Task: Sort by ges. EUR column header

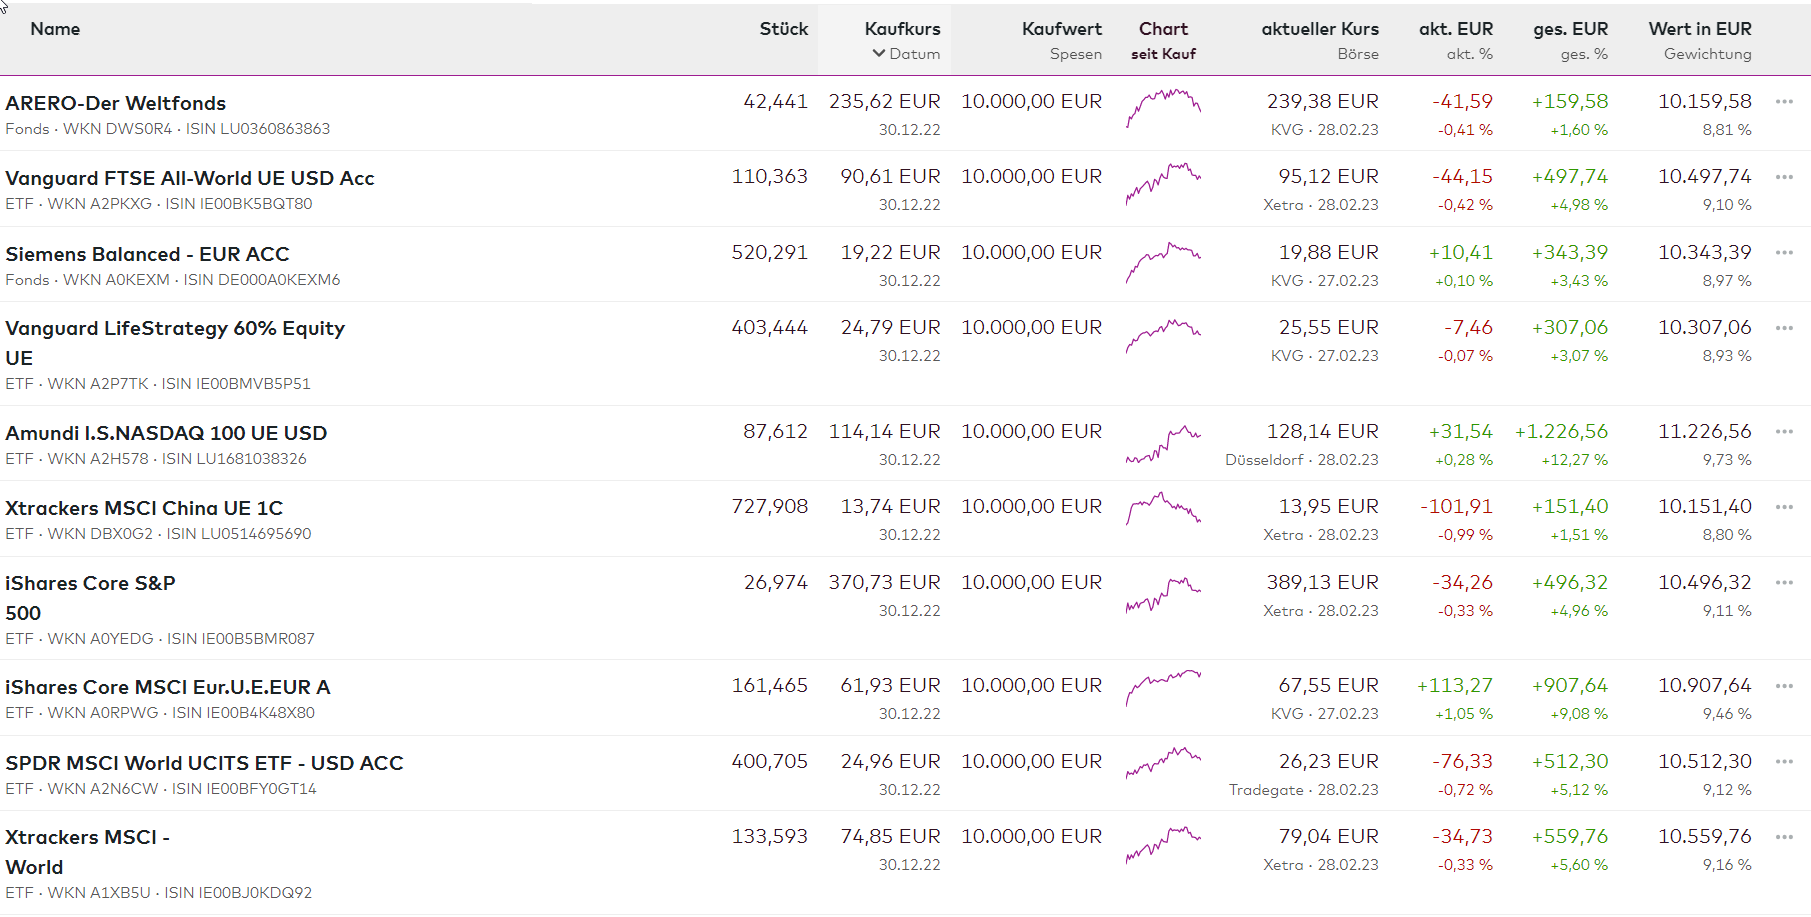Action: [1570, 29]
